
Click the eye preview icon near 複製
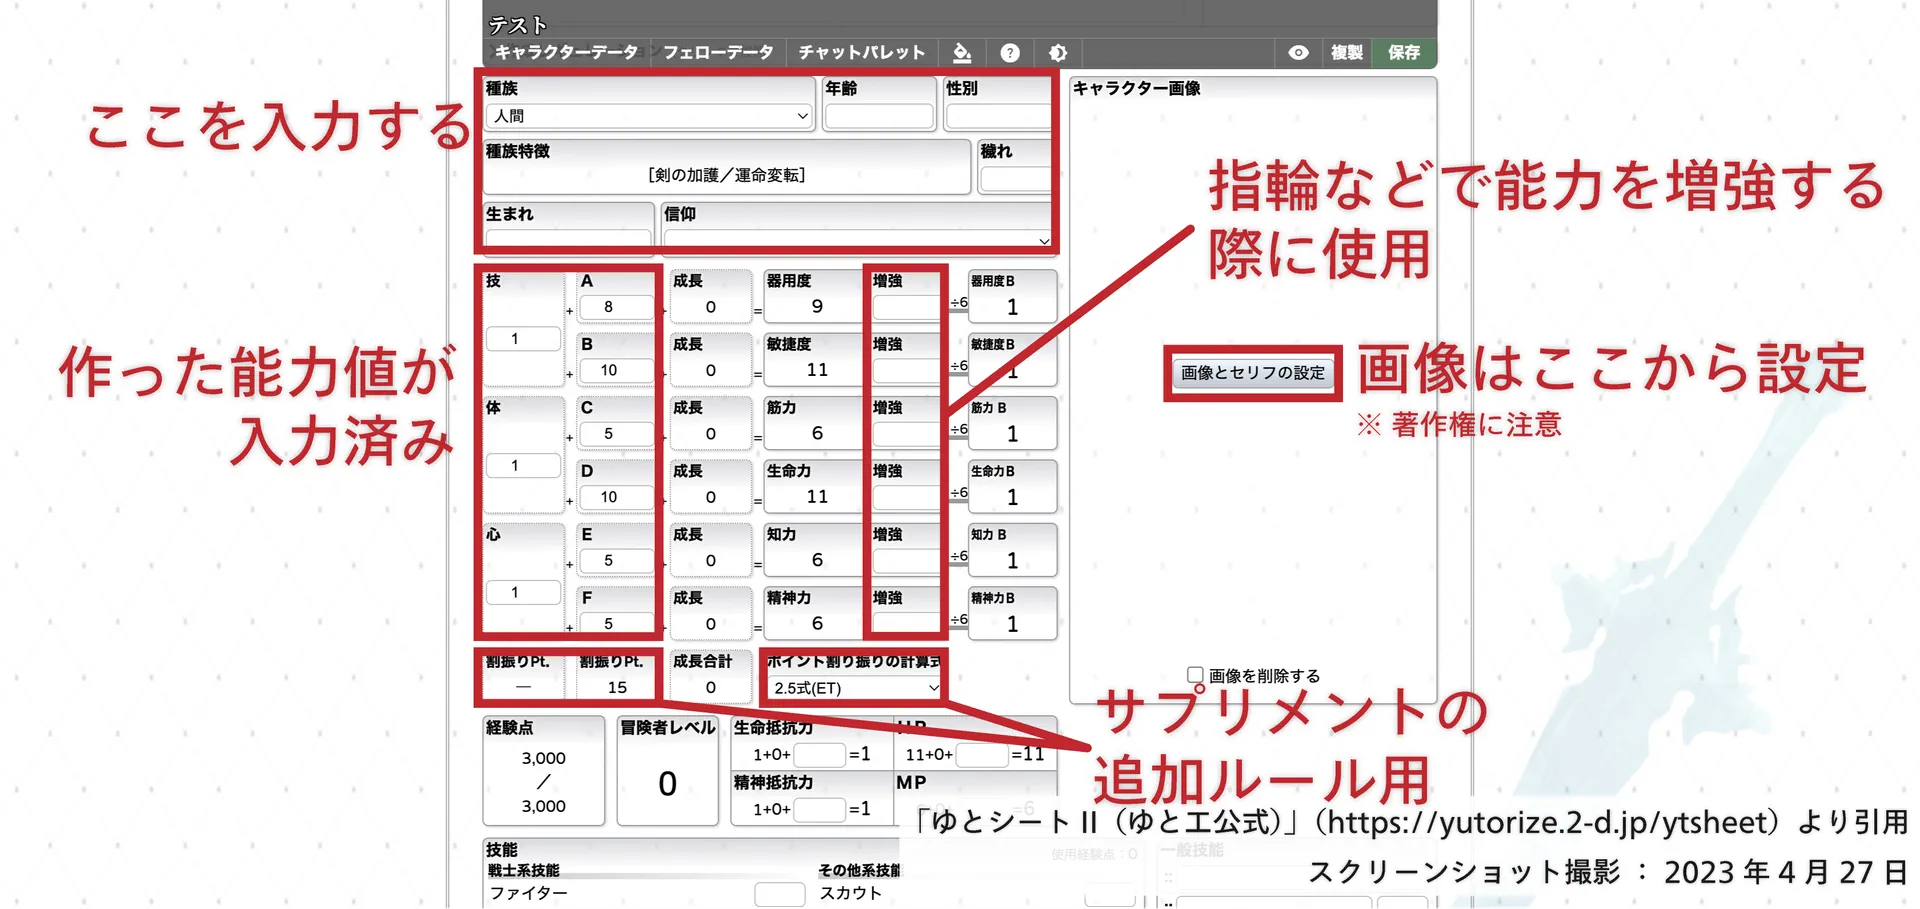[1297, 53]
